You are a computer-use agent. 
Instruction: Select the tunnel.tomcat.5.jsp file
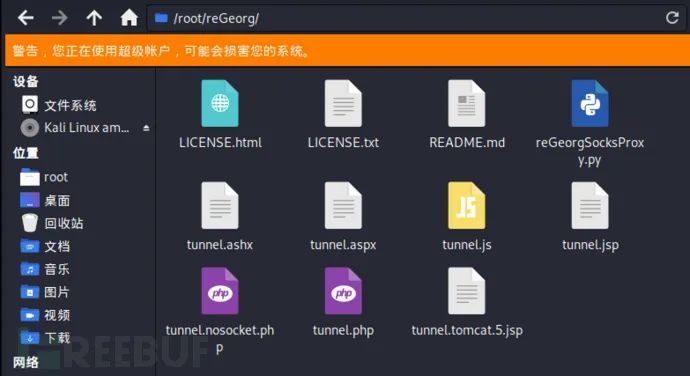click(467, 302)
